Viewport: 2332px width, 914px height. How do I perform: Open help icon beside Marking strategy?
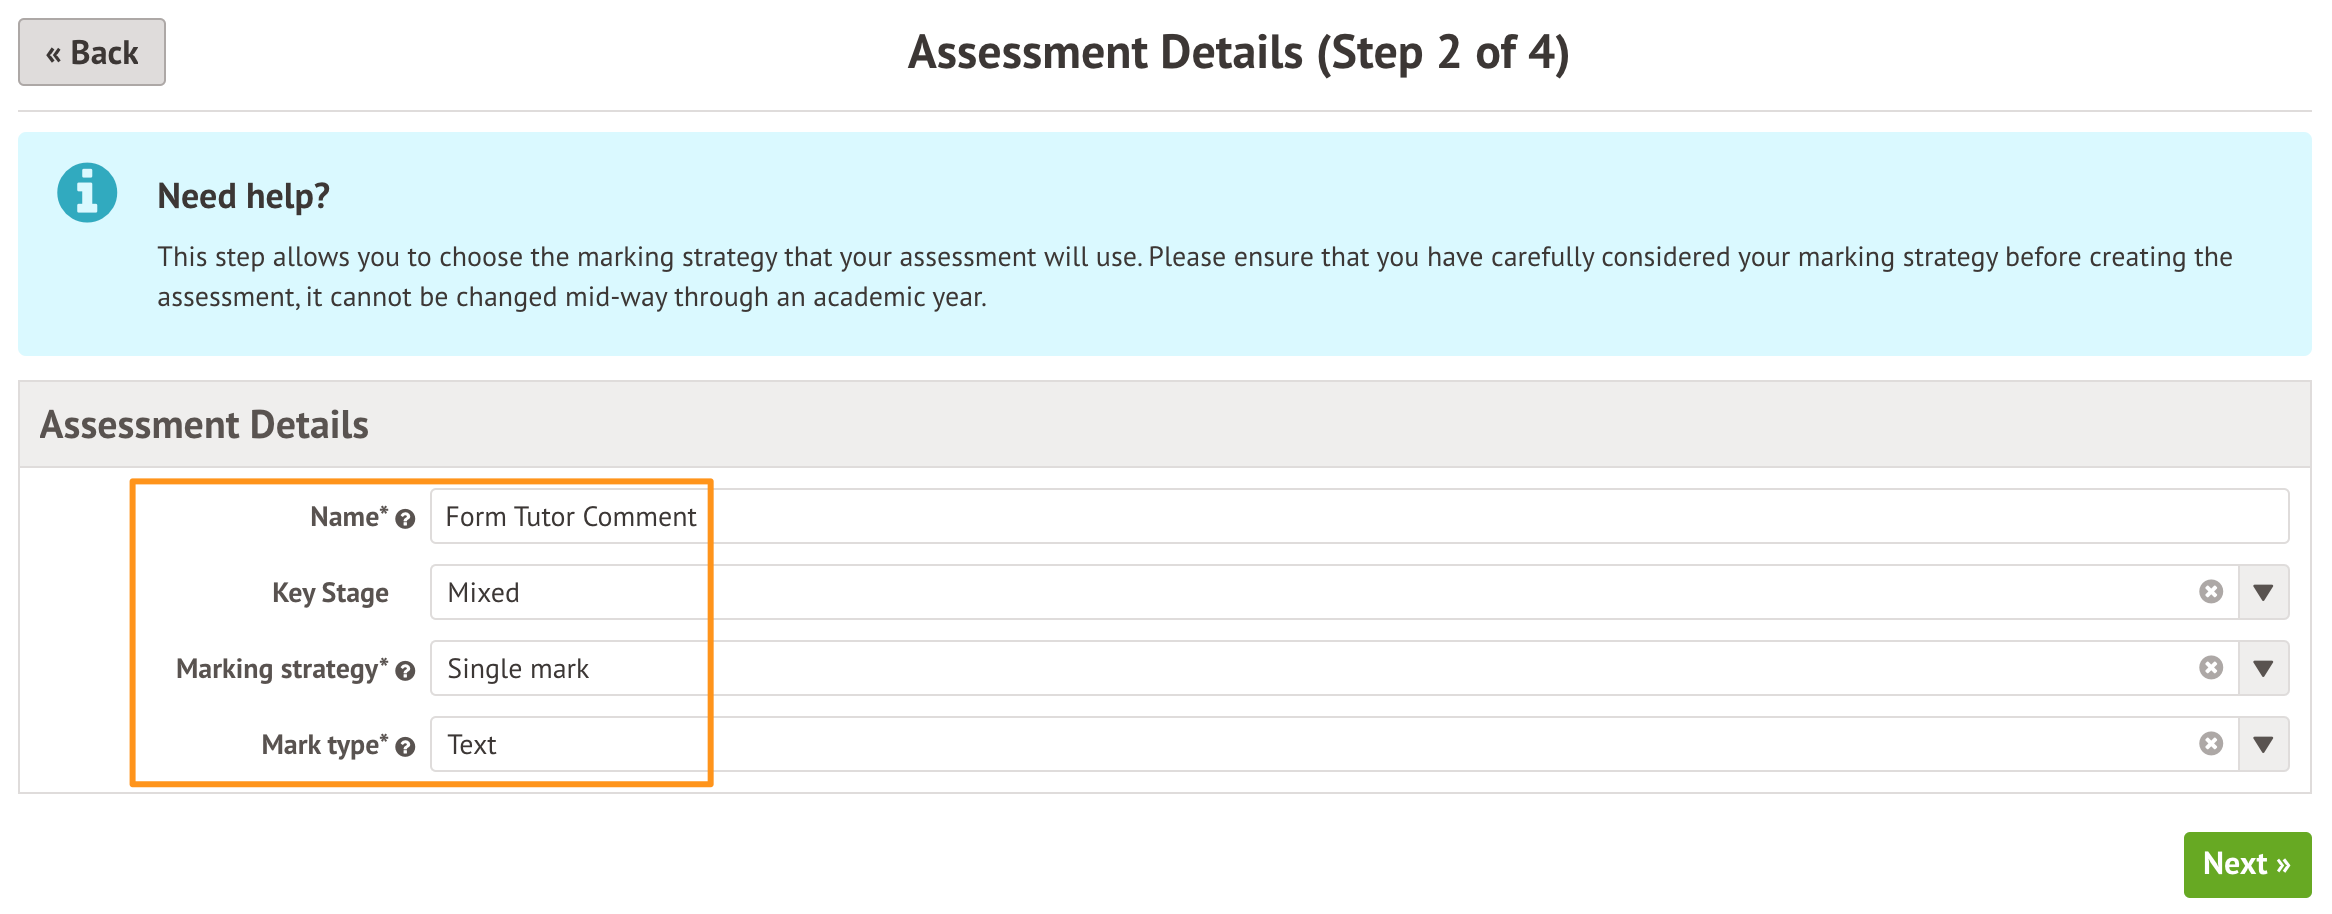click(405, 671)
